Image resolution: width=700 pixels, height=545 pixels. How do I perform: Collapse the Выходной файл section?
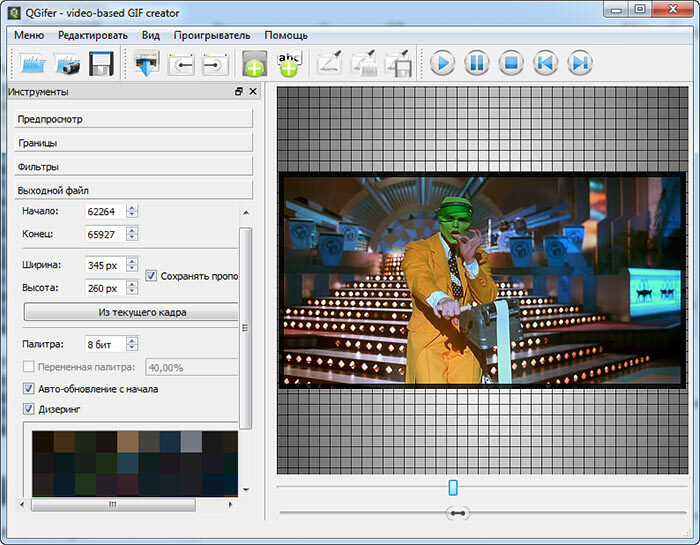(134, 190)
